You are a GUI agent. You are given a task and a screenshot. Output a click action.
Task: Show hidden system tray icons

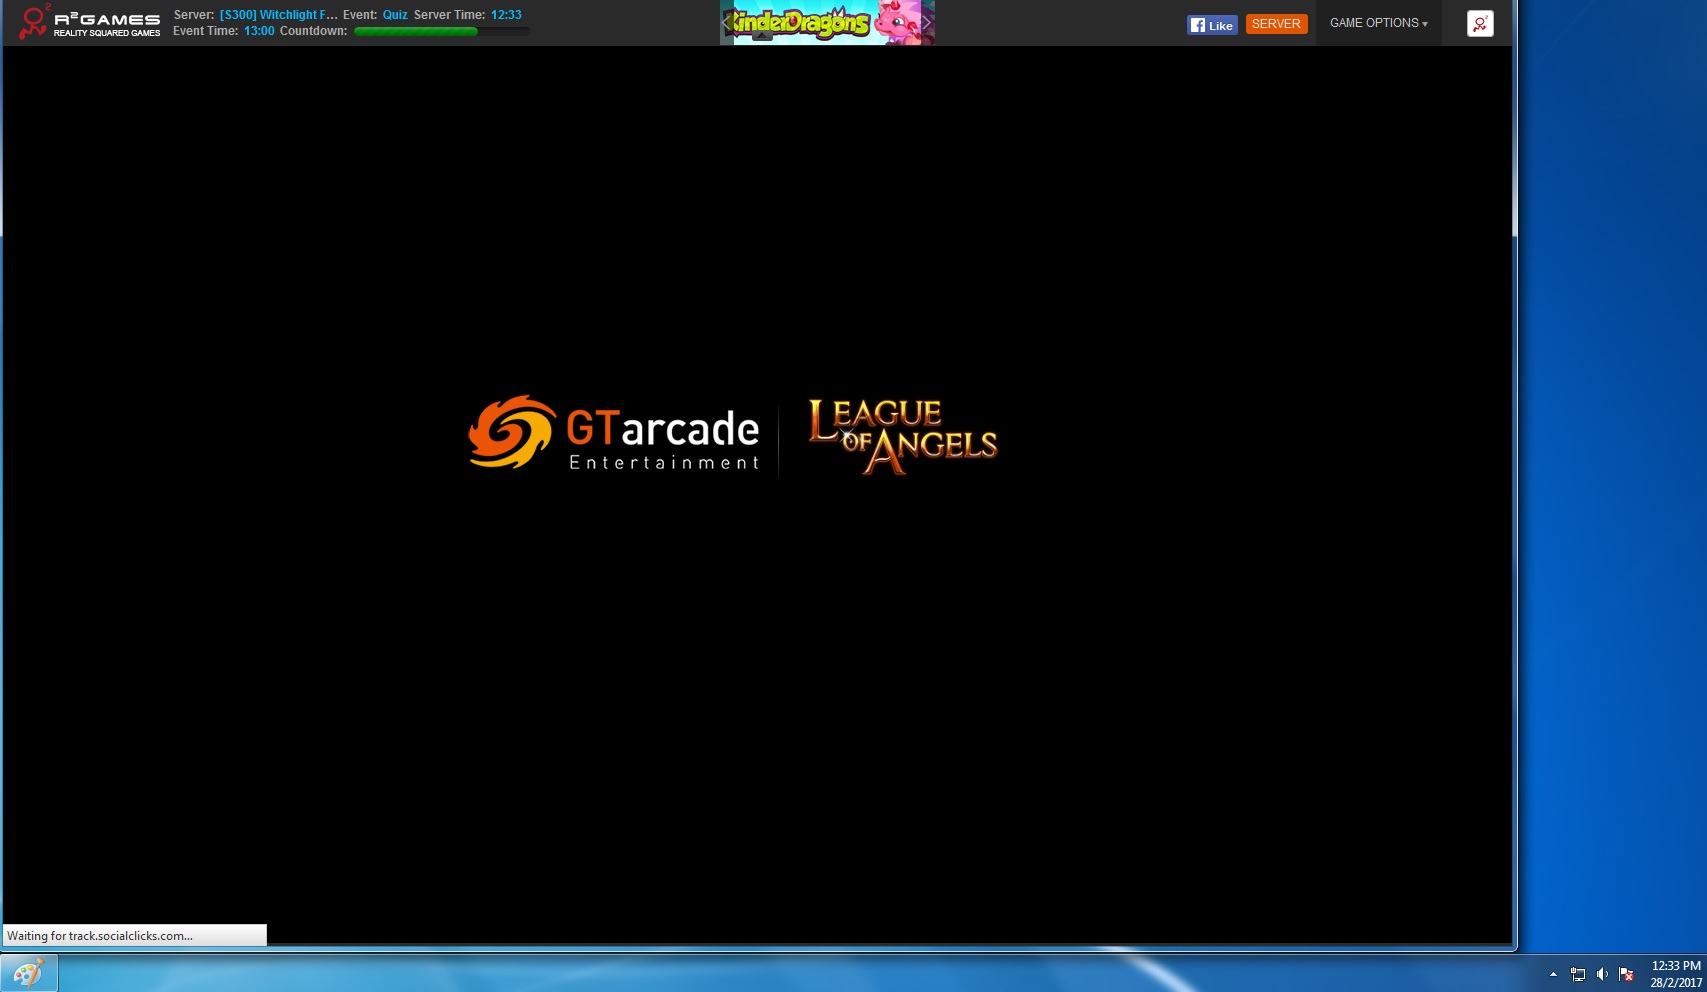click(1553, 974)
